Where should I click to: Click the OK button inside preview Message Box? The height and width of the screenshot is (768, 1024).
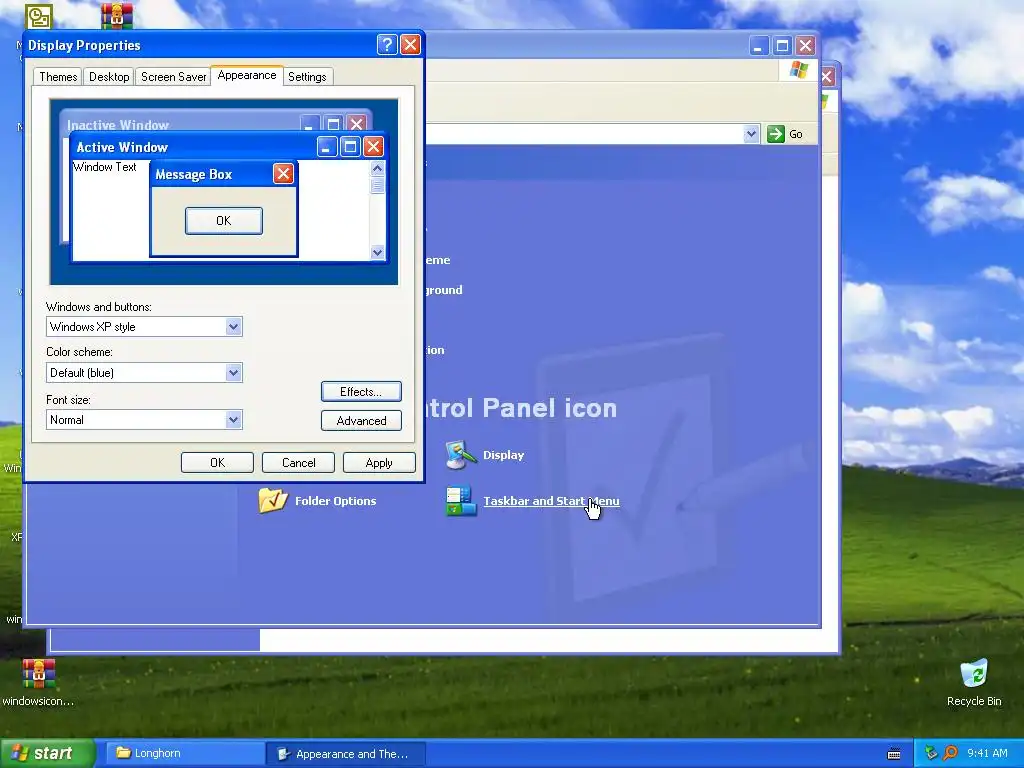tap(223, 221)
